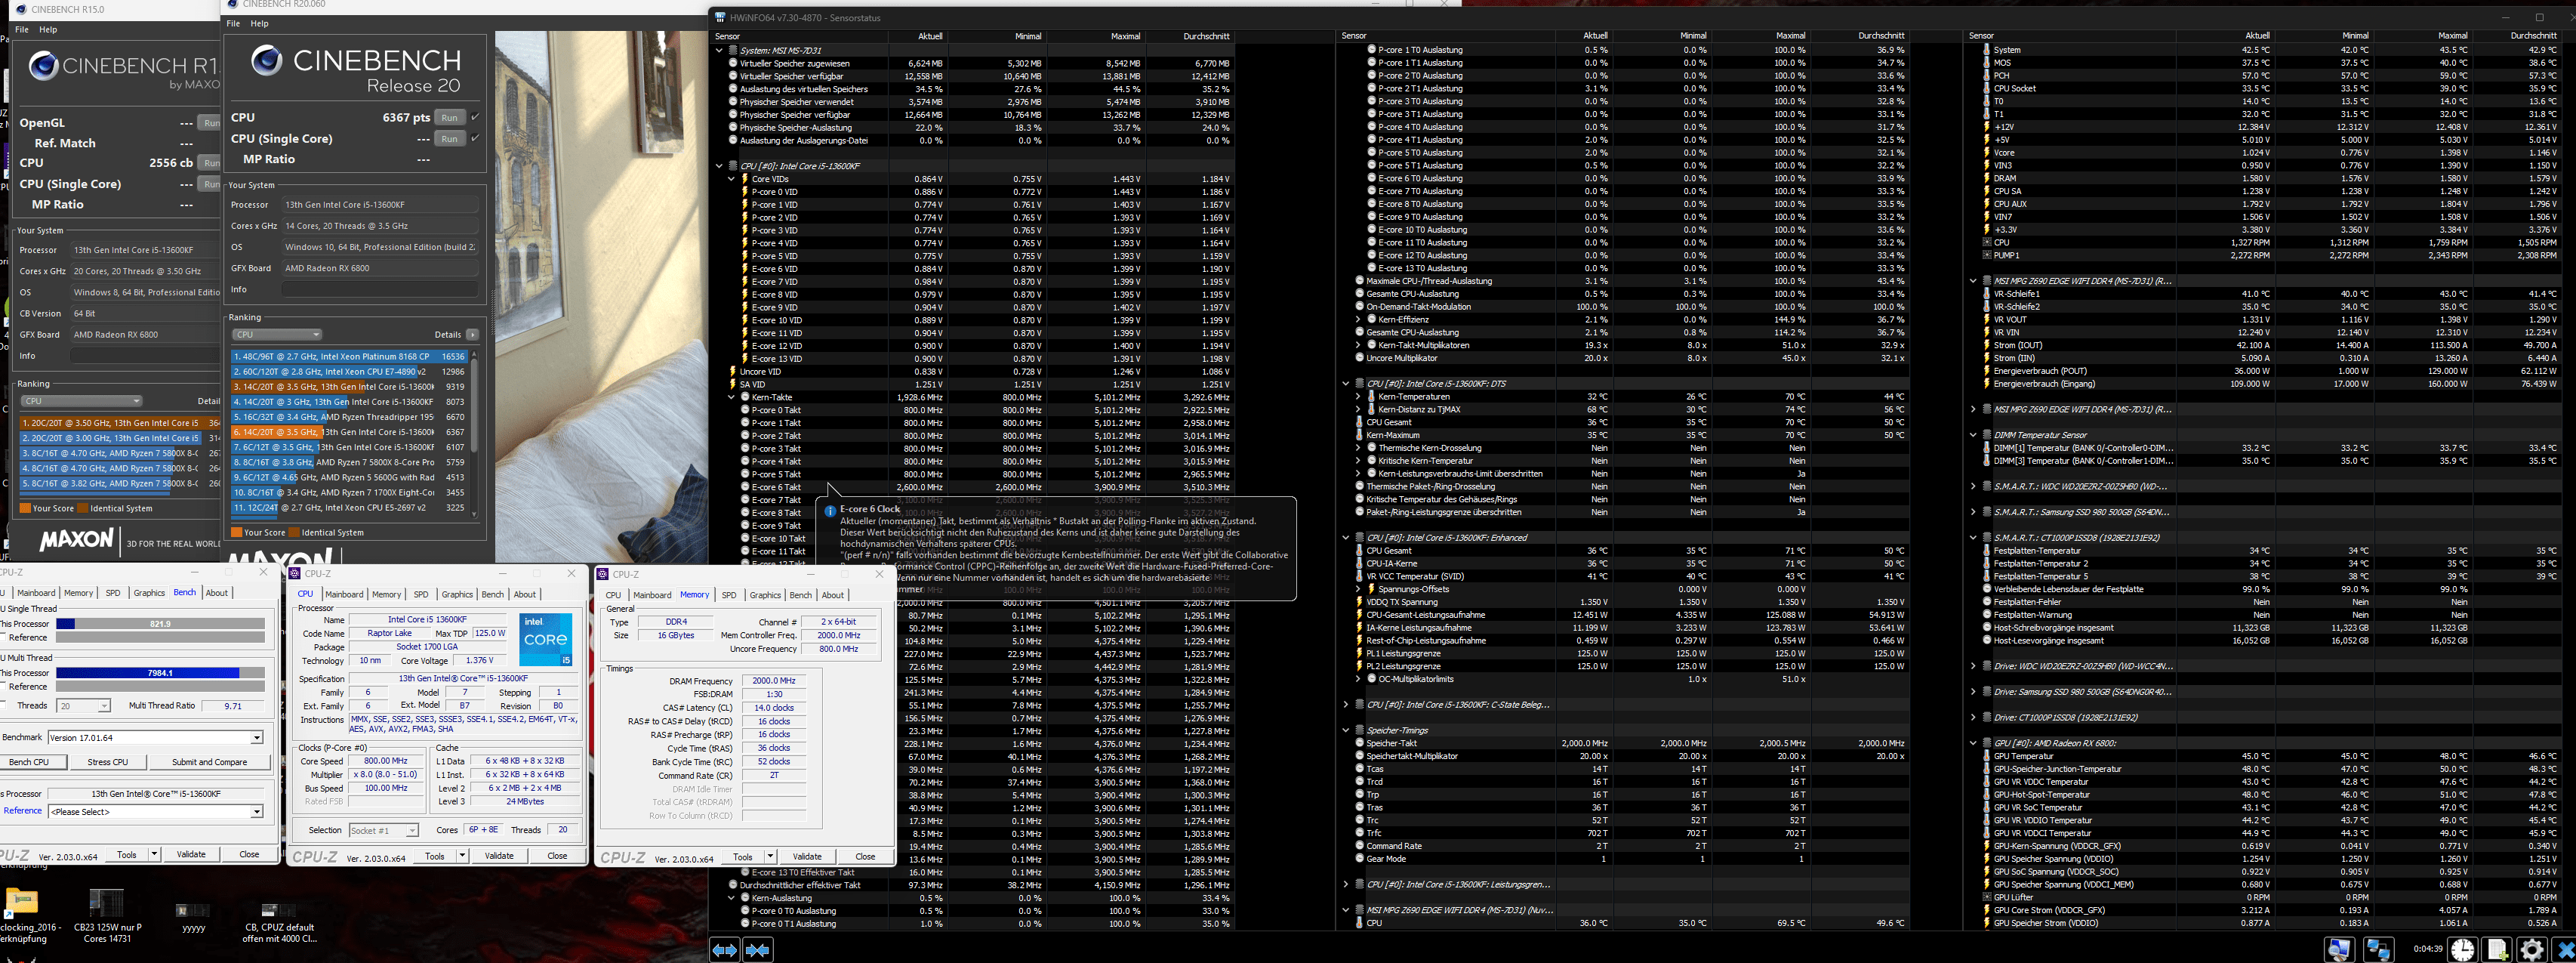Toggle the Threads checkbox in CPU-Z Bench

4,705
